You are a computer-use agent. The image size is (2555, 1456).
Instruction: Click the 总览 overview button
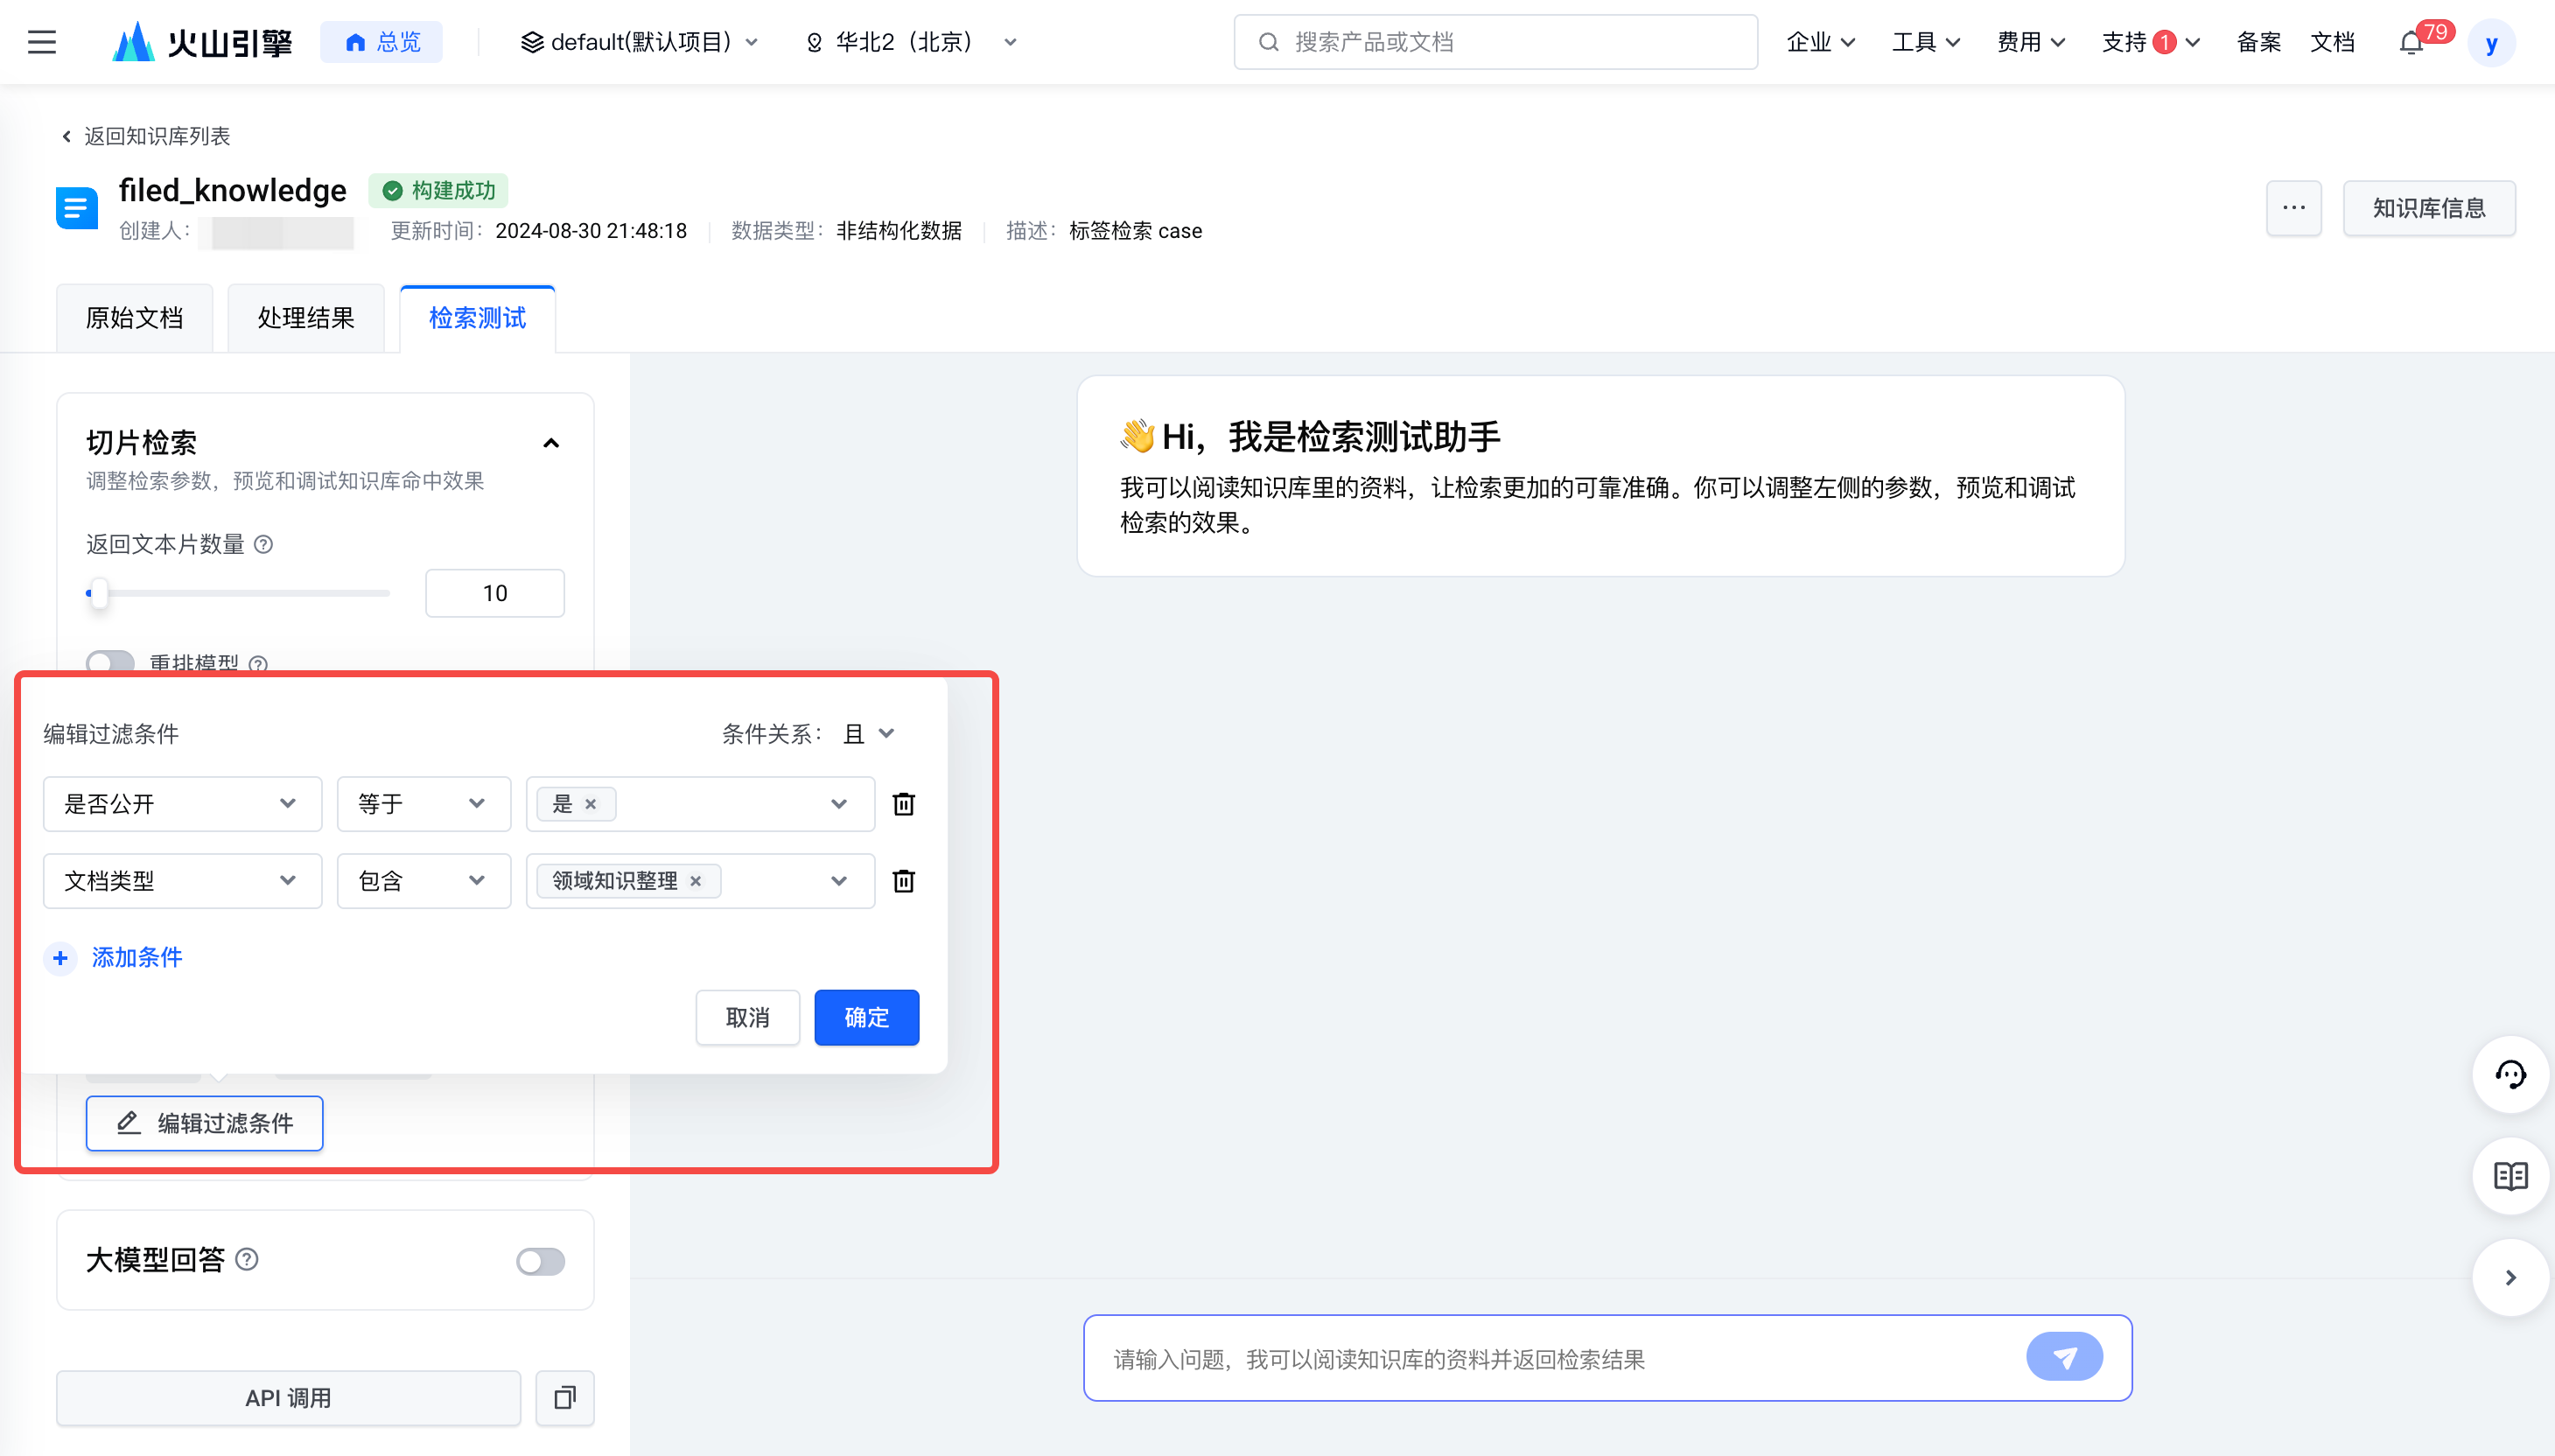pyautogui.click(x=382, y=42)
